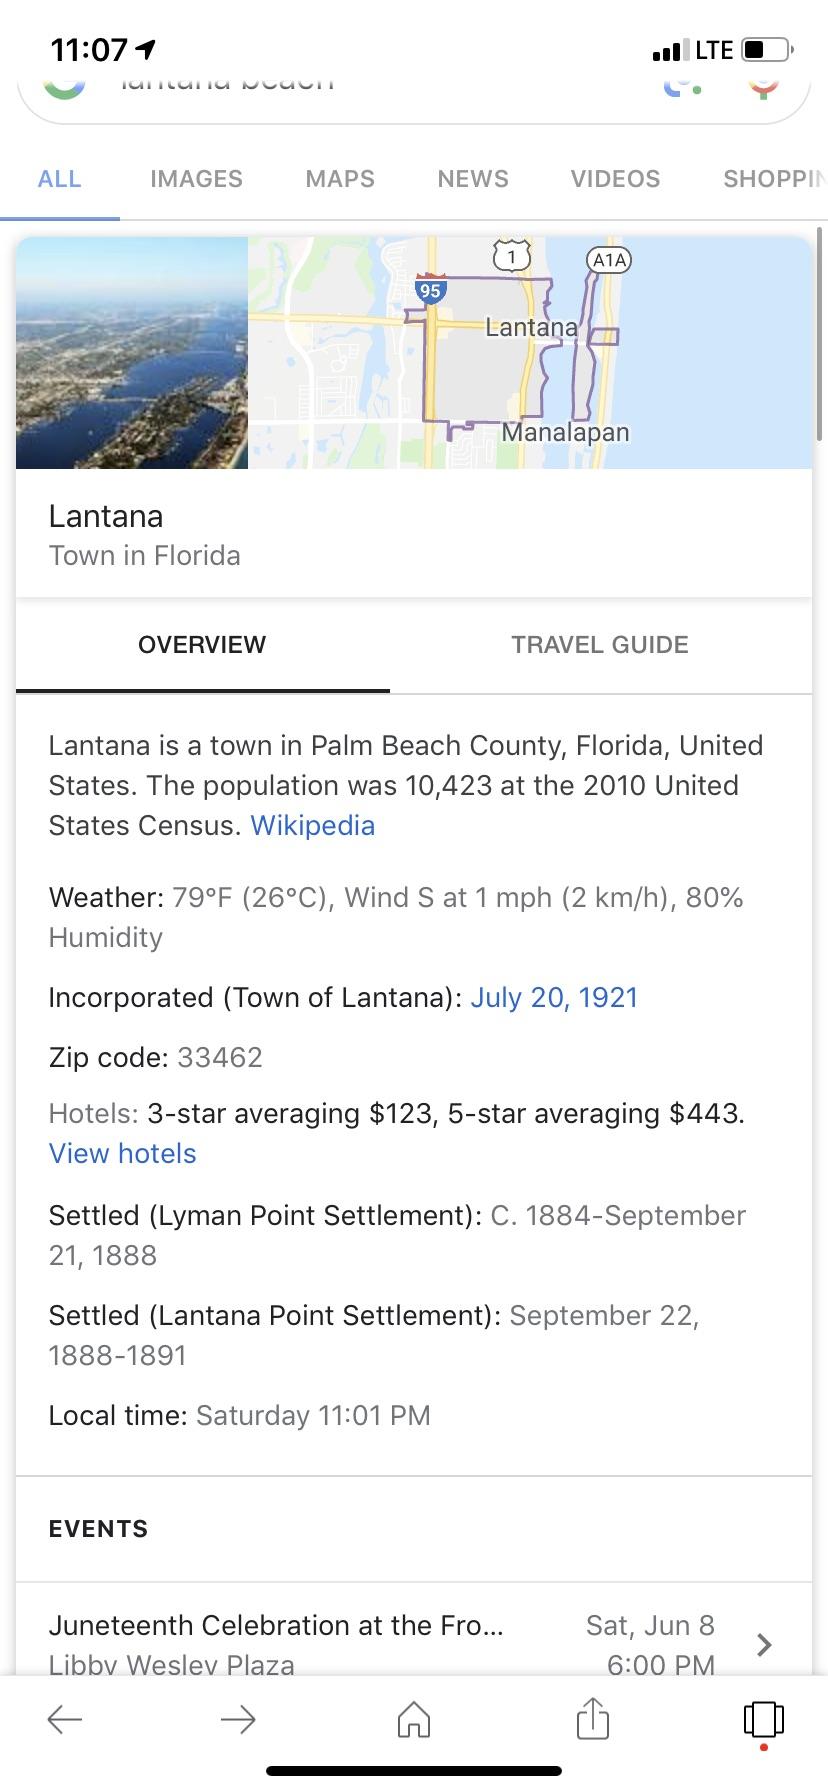This screenshot has height=1792, width=828.
Task: Select the Travel Guide tab
Action: coord(600,645)
